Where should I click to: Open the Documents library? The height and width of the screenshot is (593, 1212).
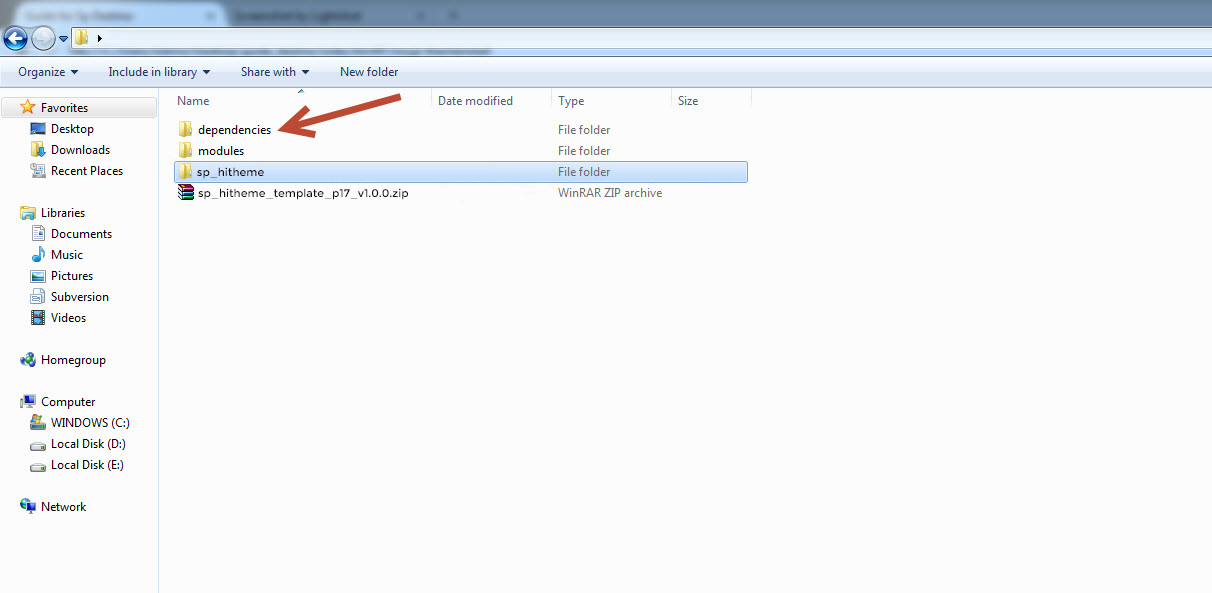pos(82,234)
